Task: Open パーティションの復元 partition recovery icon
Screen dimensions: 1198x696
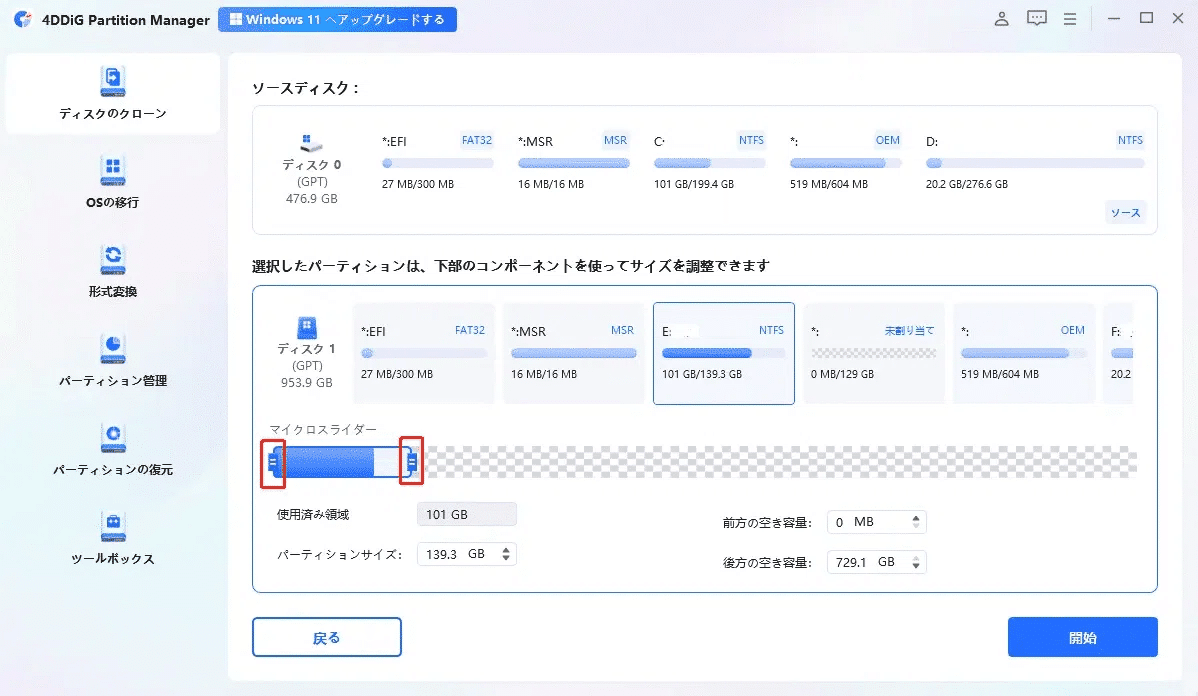Action: 112,438
